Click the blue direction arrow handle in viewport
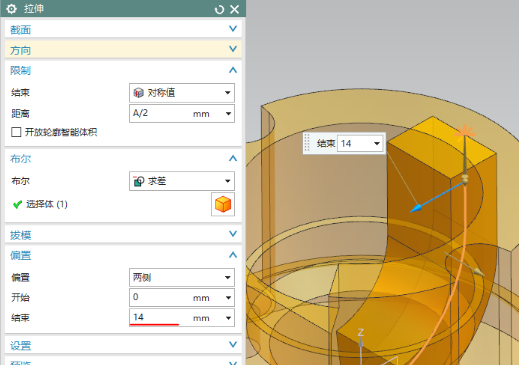The height and width of the screenshot is (365, 520). click(x=416, y=209)
